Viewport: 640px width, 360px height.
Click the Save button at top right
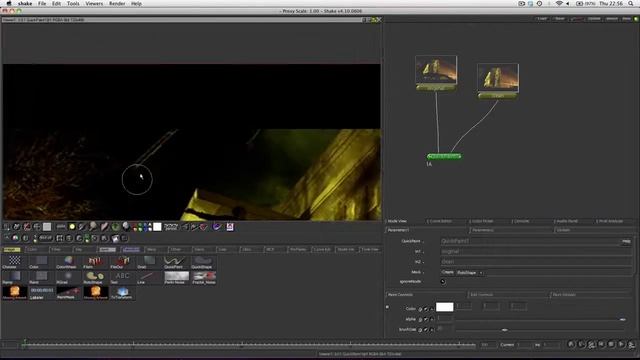[x=560, y=19]
